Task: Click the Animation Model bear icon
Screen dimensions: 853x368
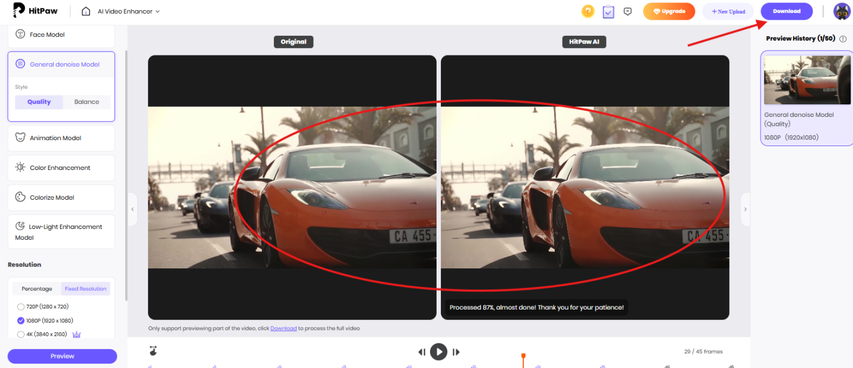Action: click(20, 138)
